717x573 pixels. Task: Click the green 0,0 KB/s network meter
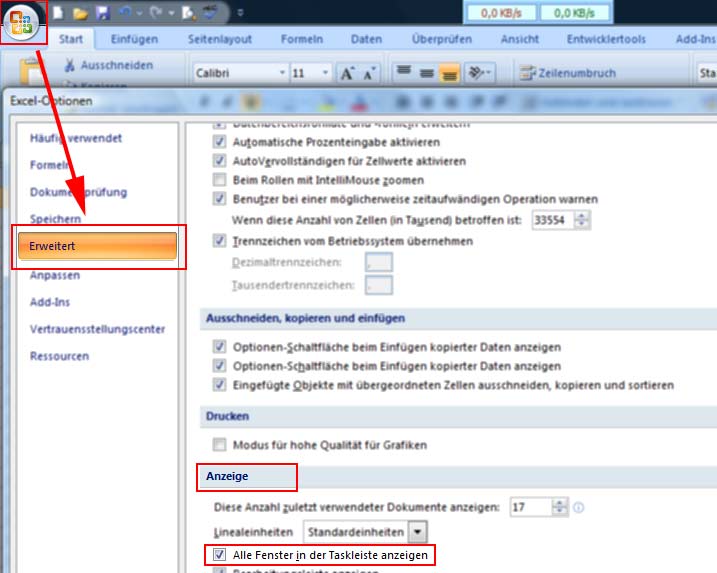[574, 13]
